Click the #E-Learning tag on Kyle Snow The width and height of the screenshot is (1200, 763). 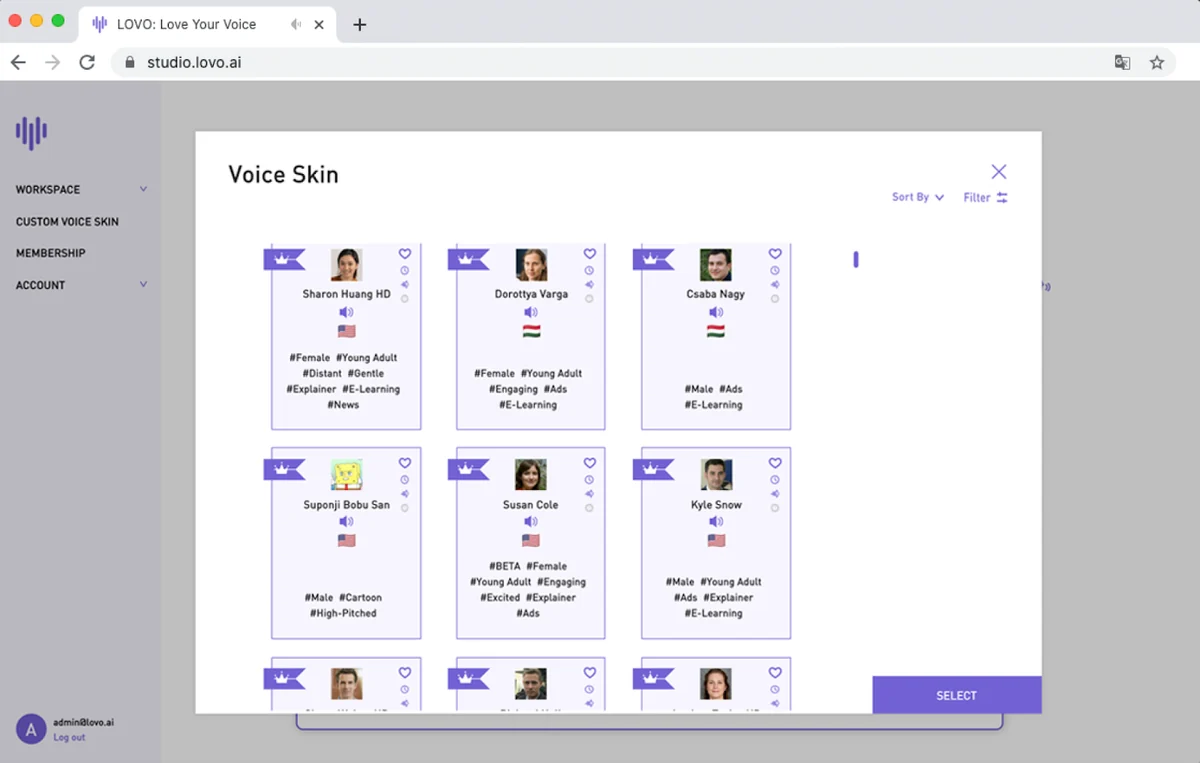tap(716, 613)
